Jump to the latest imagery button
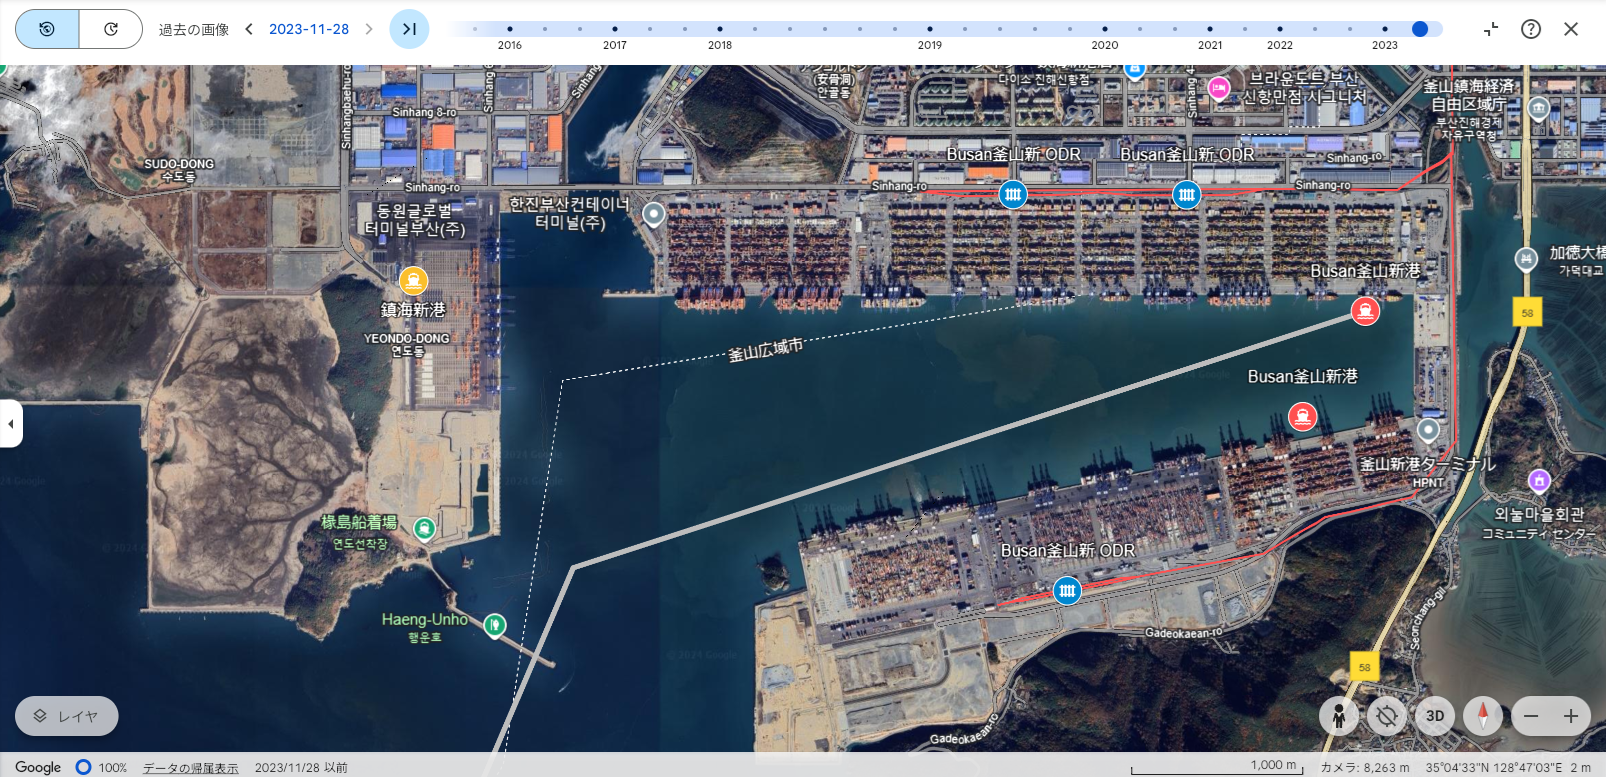 tap(409, 29)
